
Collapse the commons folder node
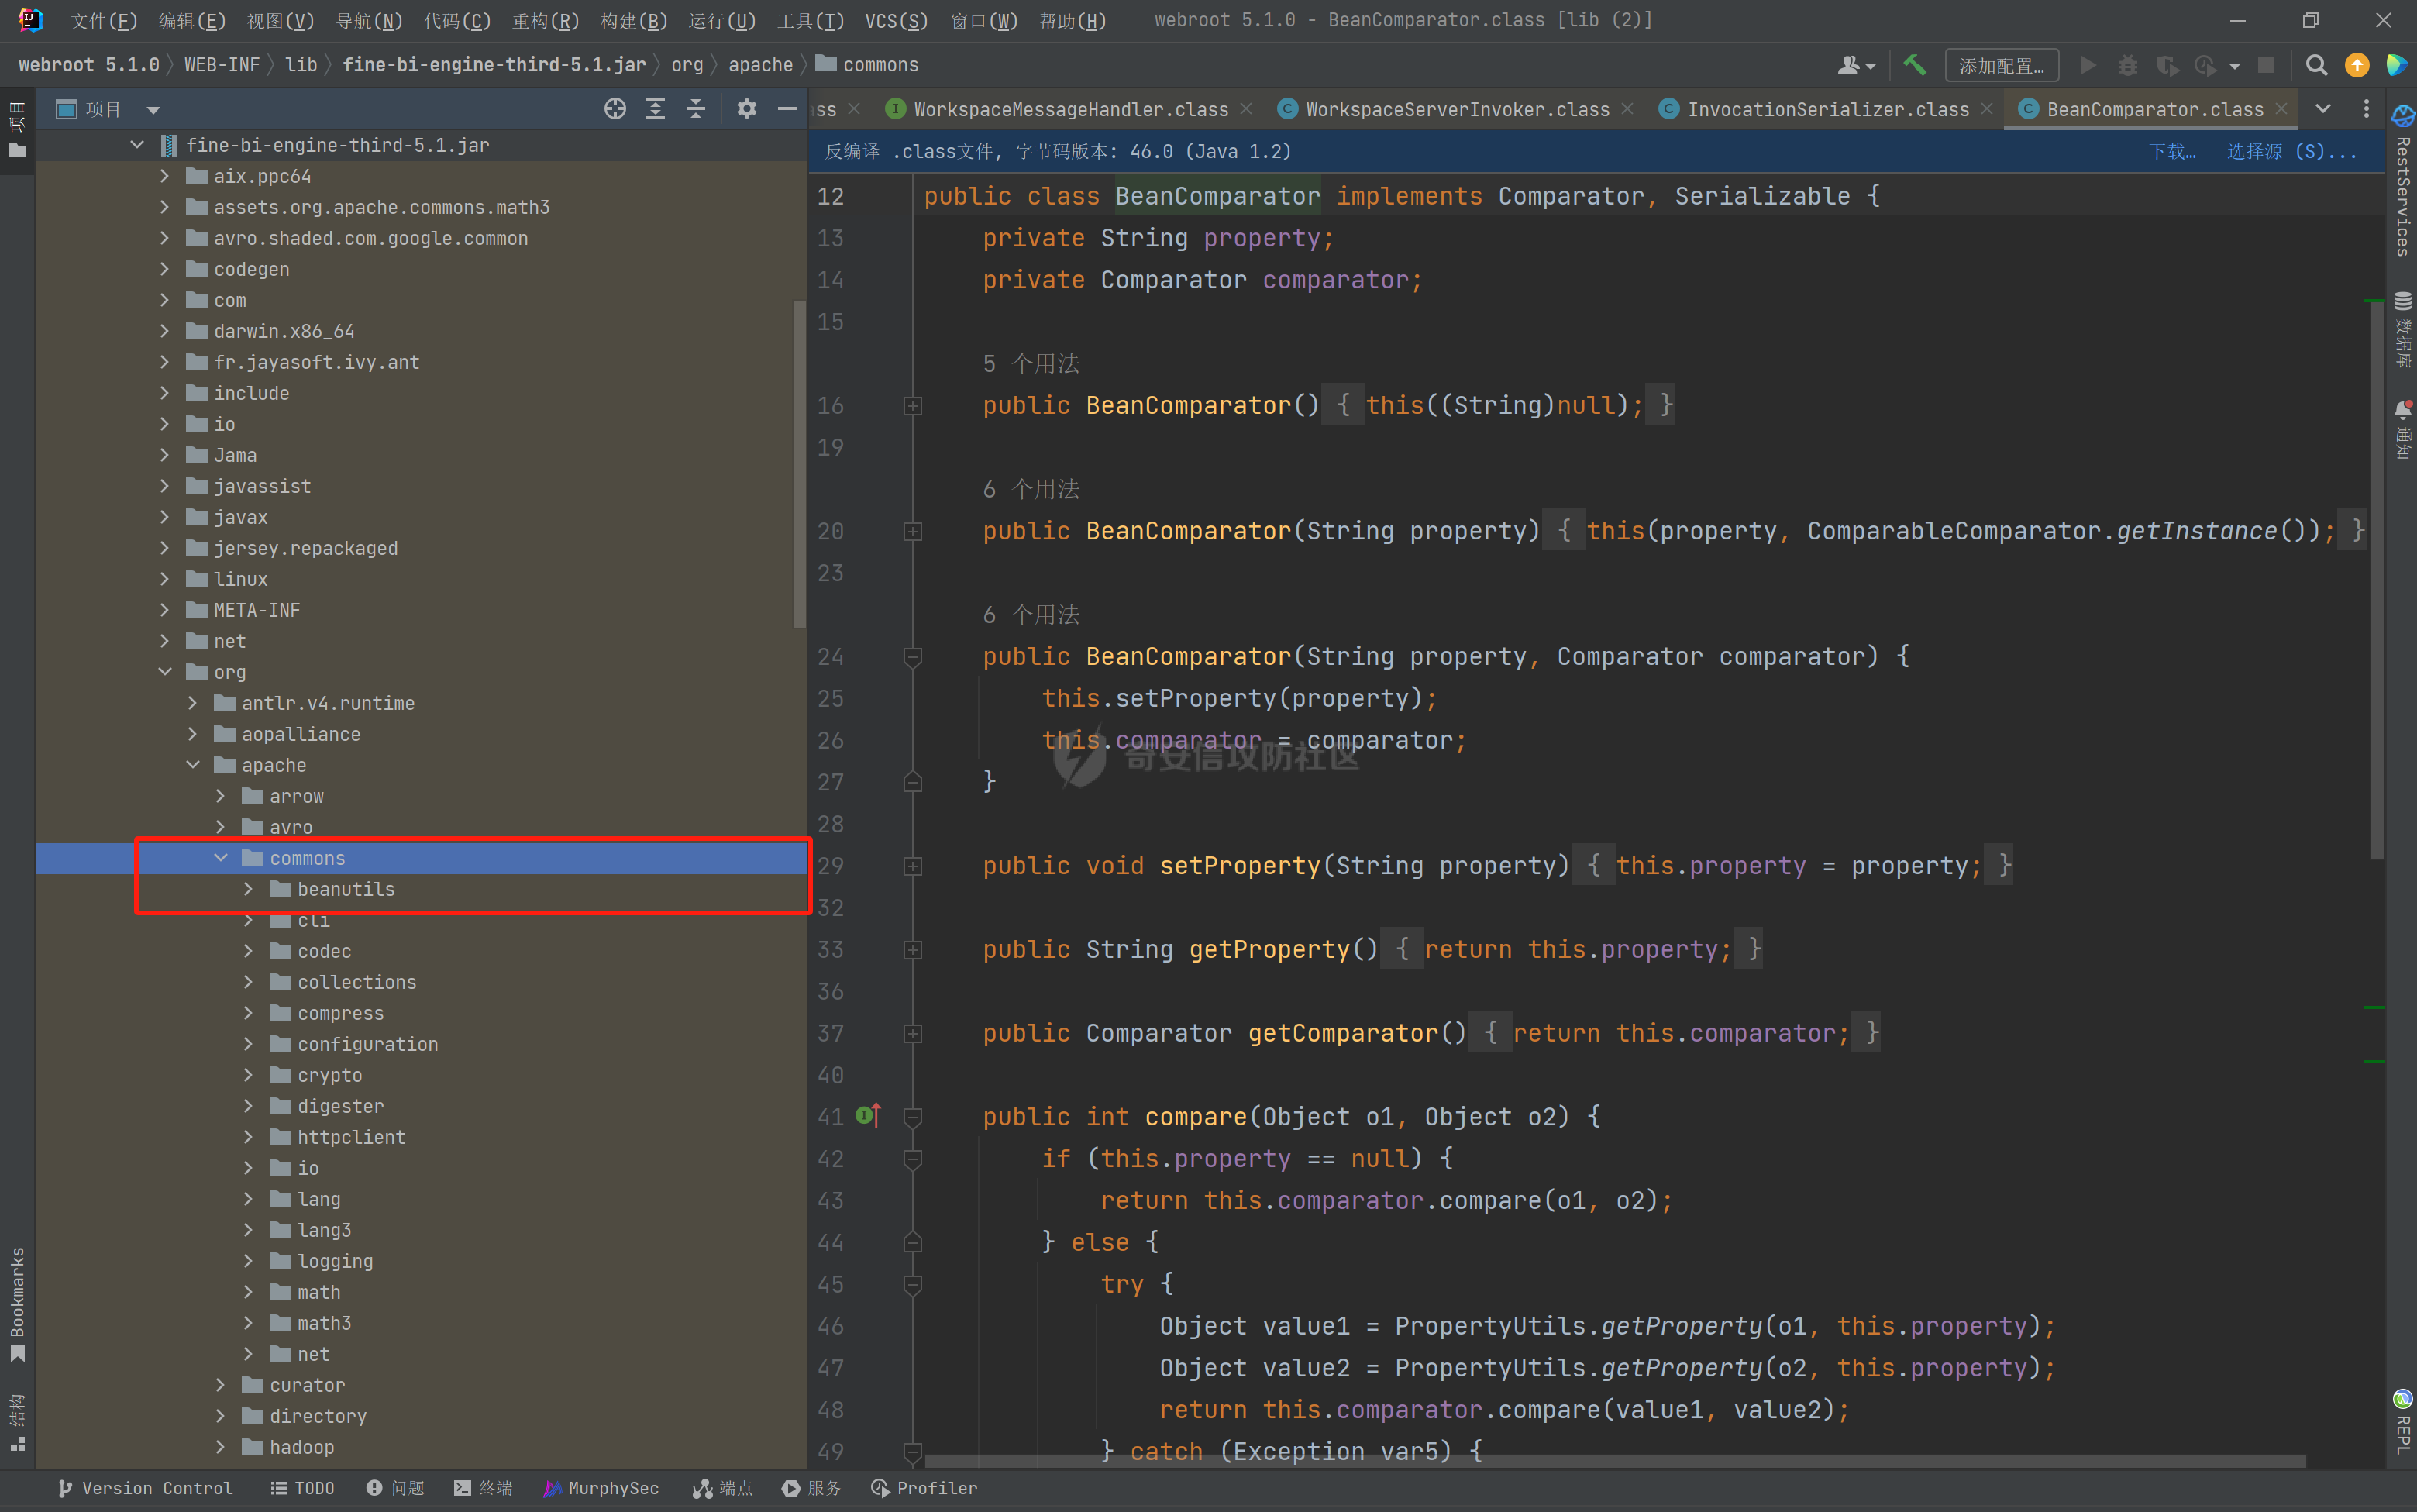tap(221, 858)
